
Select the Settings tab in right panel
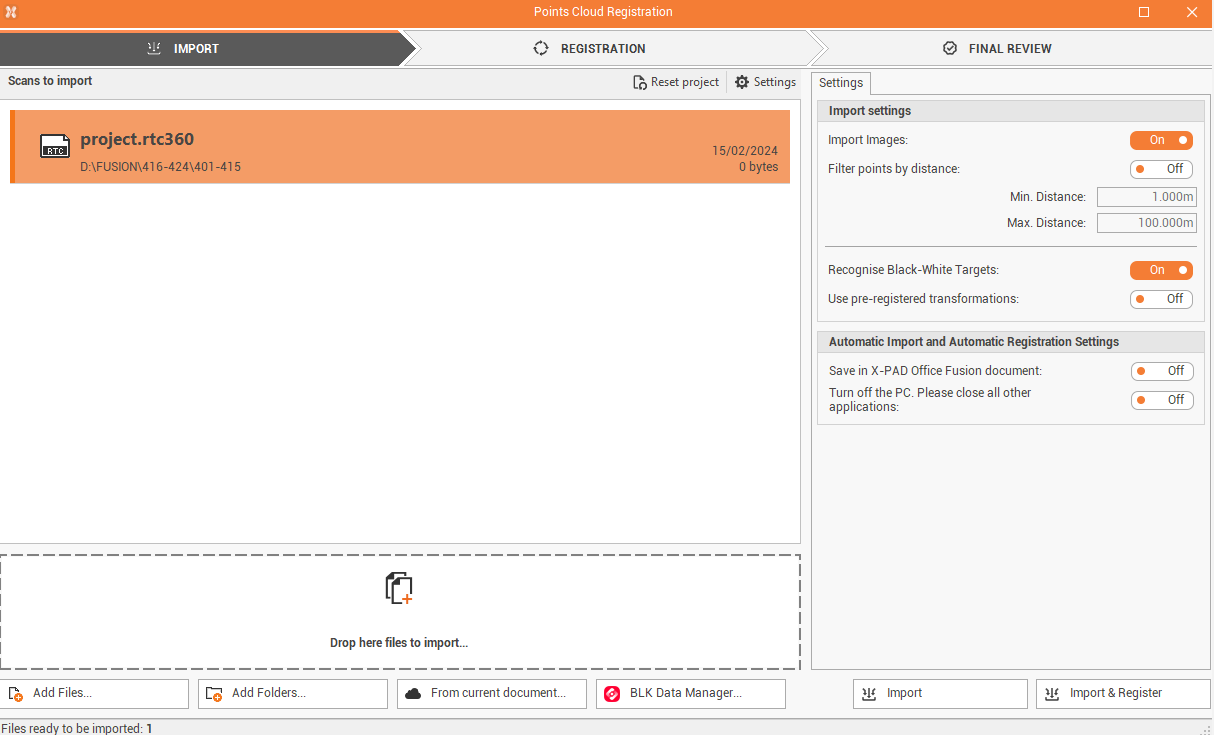coord(841,83)
